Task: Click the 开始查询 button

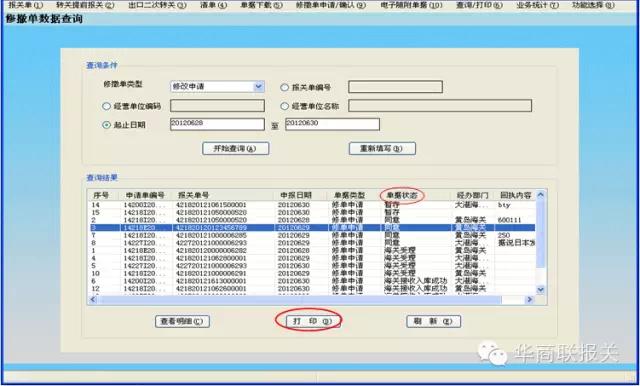Action: coord(236,149)
